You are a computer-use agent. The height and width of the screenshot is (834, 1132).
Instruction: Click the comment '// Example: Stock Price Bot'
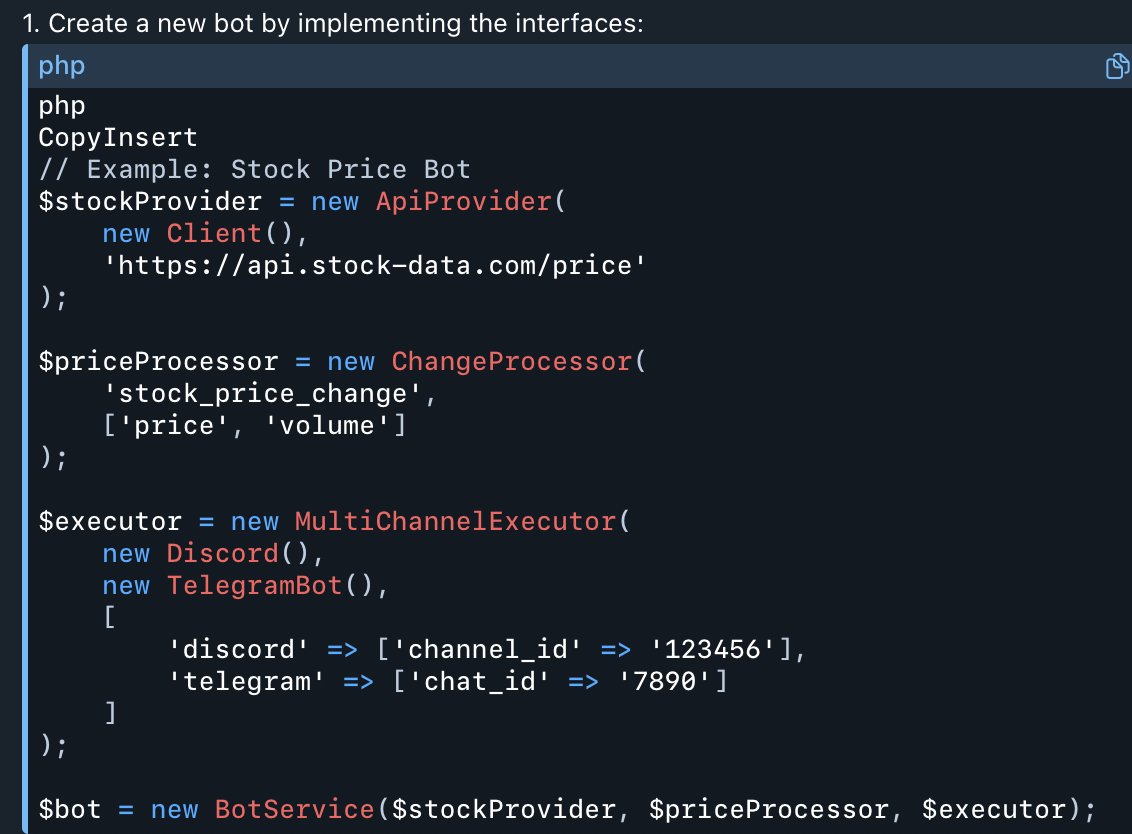(254, 169)
